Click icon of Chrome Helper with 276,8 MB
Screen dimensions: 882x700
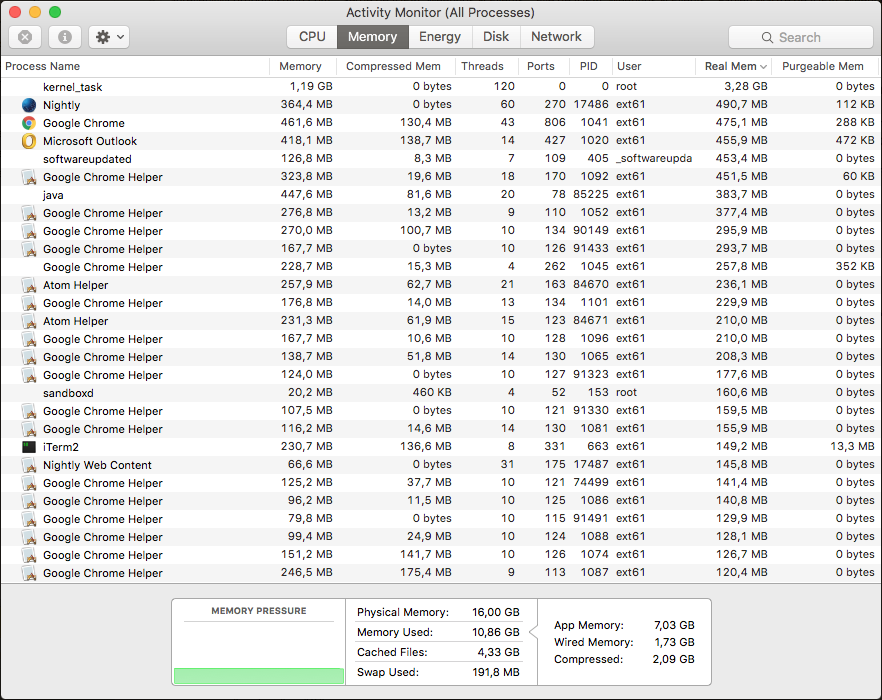pos(29,213)
